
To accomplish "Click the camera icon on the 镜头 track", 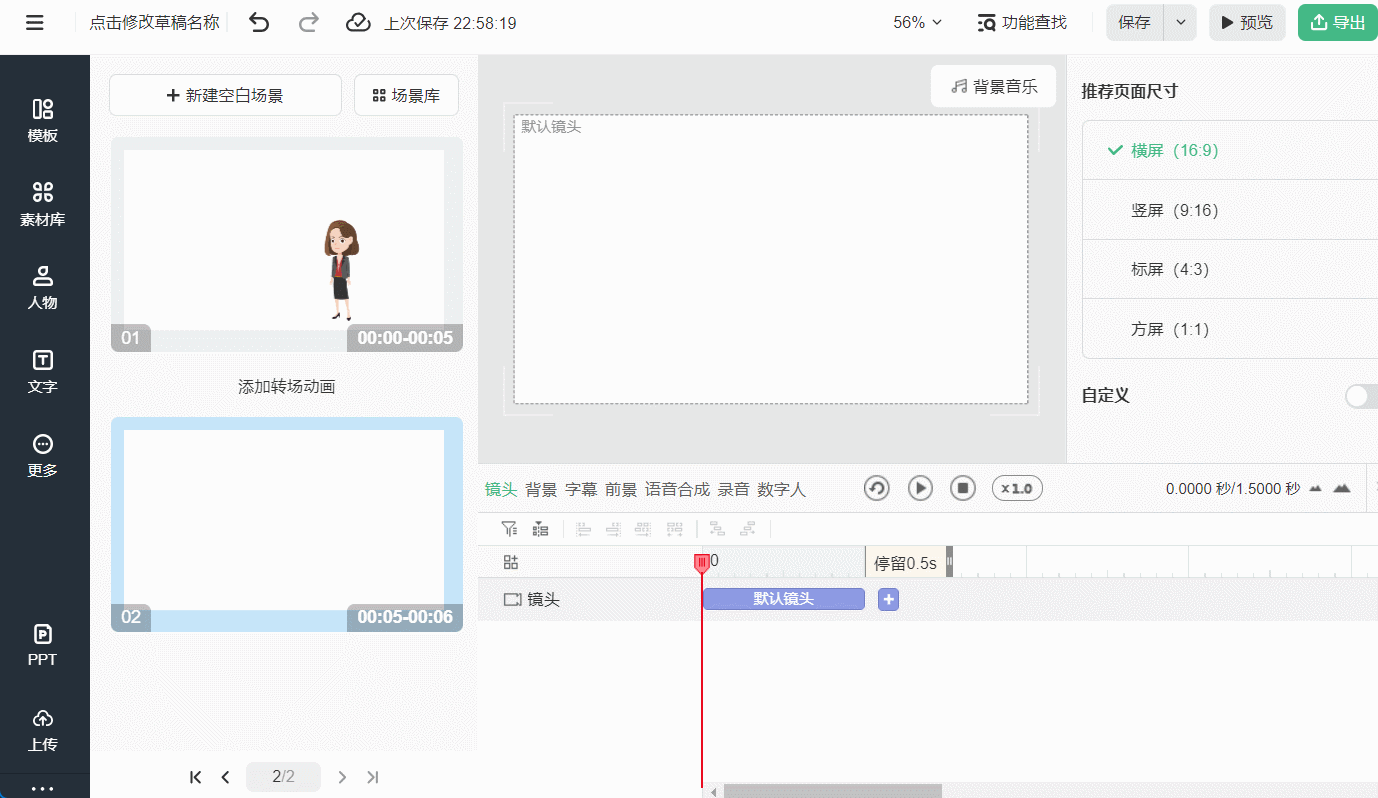I will pyautogui.click(x=513, y=599).
